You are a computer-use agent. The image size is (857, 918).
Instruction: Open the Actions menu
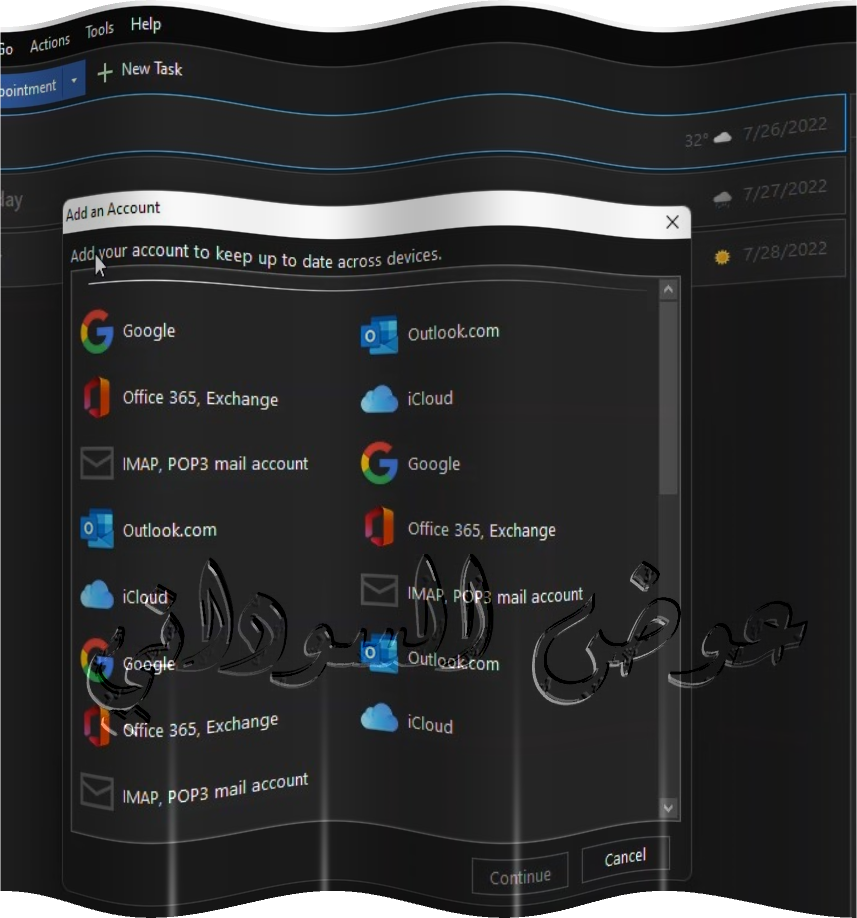coord(50,43)
